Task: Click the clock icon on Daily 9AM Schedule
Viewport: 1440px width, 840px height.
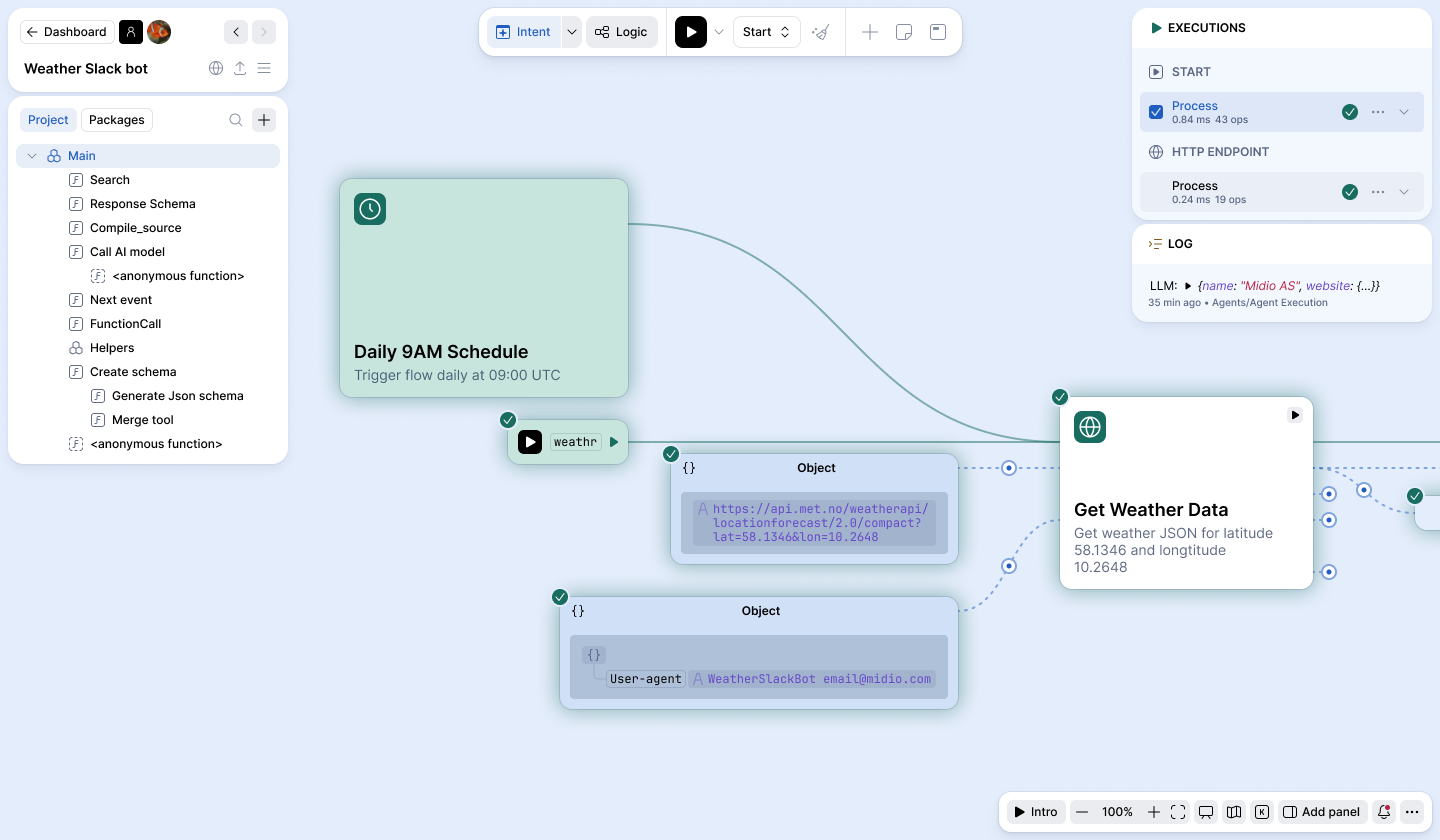Action: pos(370,209)
